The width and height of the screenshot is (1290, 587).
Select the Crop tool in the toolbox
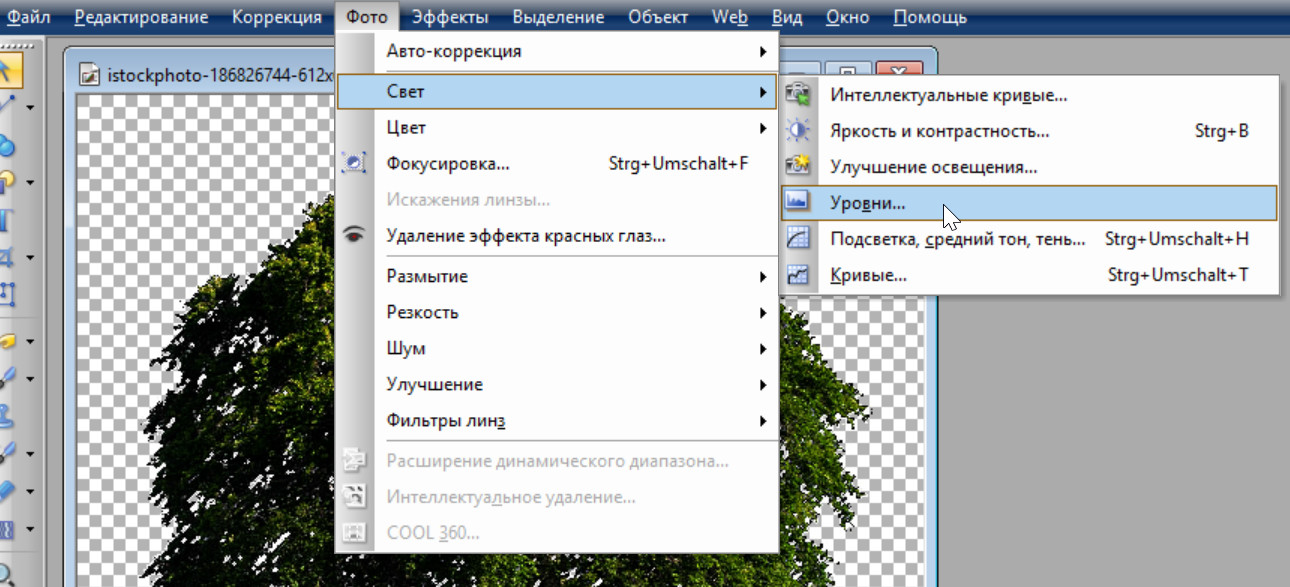8,257
